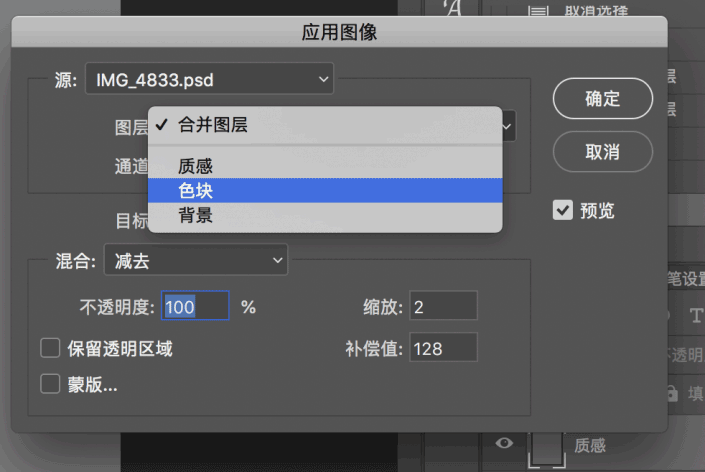Toggle the 预览 checkbox
705x472 pixels.
562,210
